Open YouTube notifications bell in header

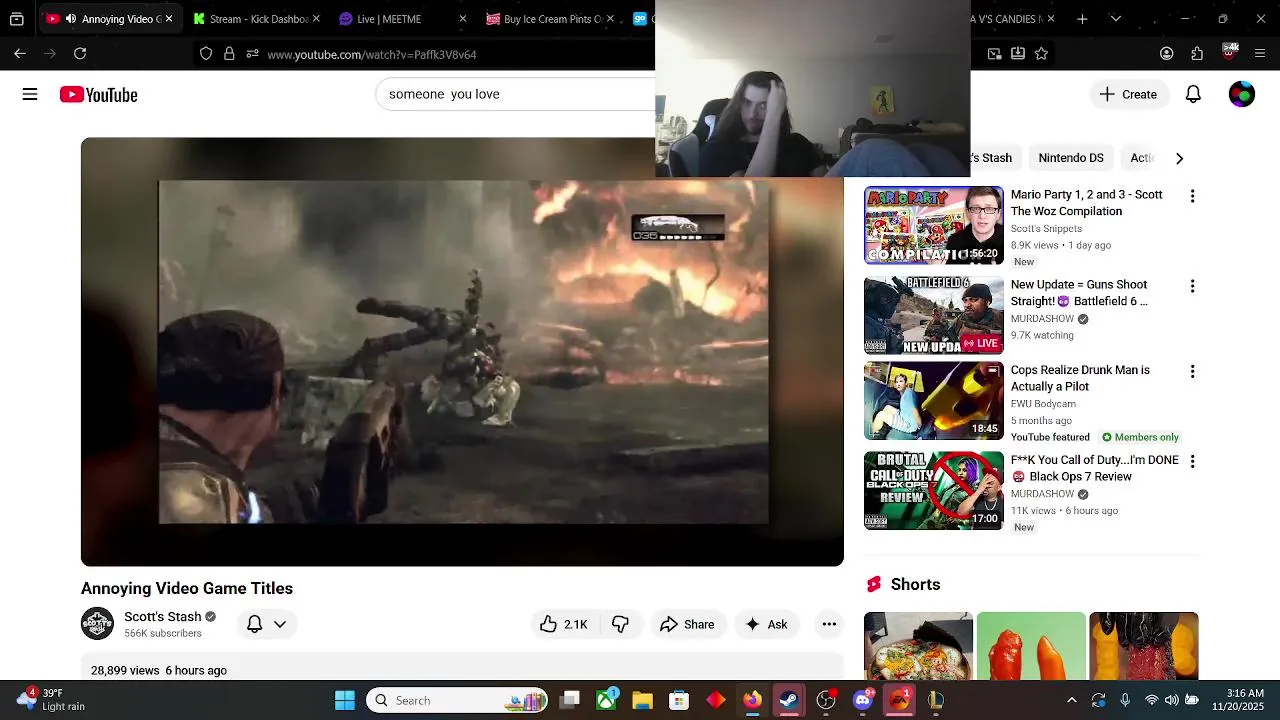pyautogui.click(x=1193, y=94)
